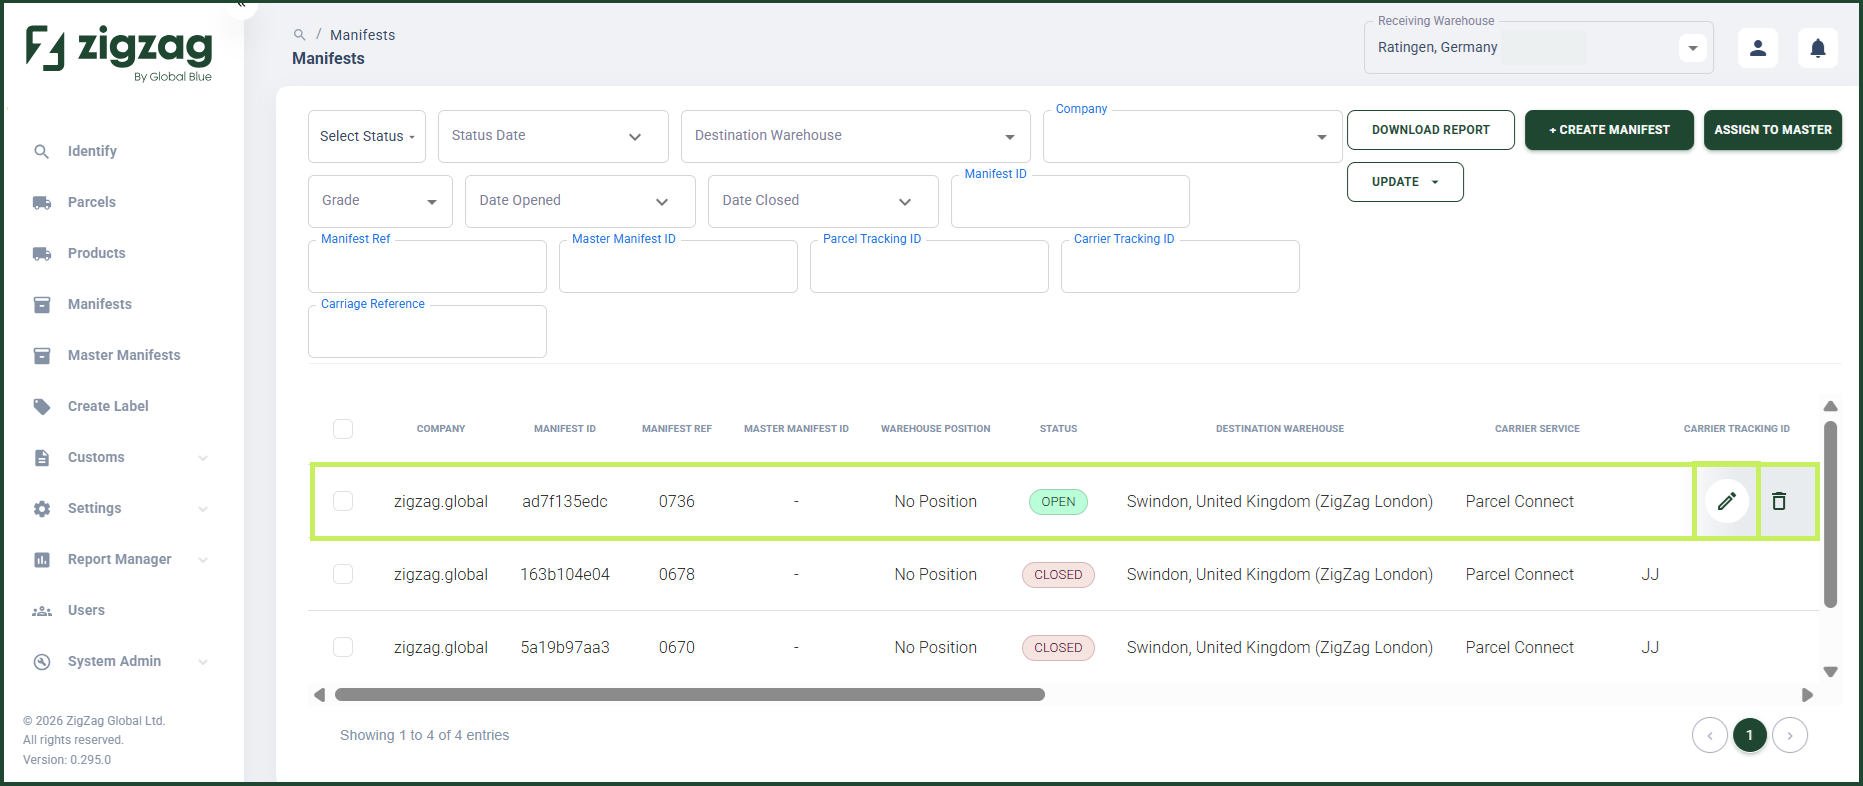Click table scroll-up arrow

pos(1830,406)
